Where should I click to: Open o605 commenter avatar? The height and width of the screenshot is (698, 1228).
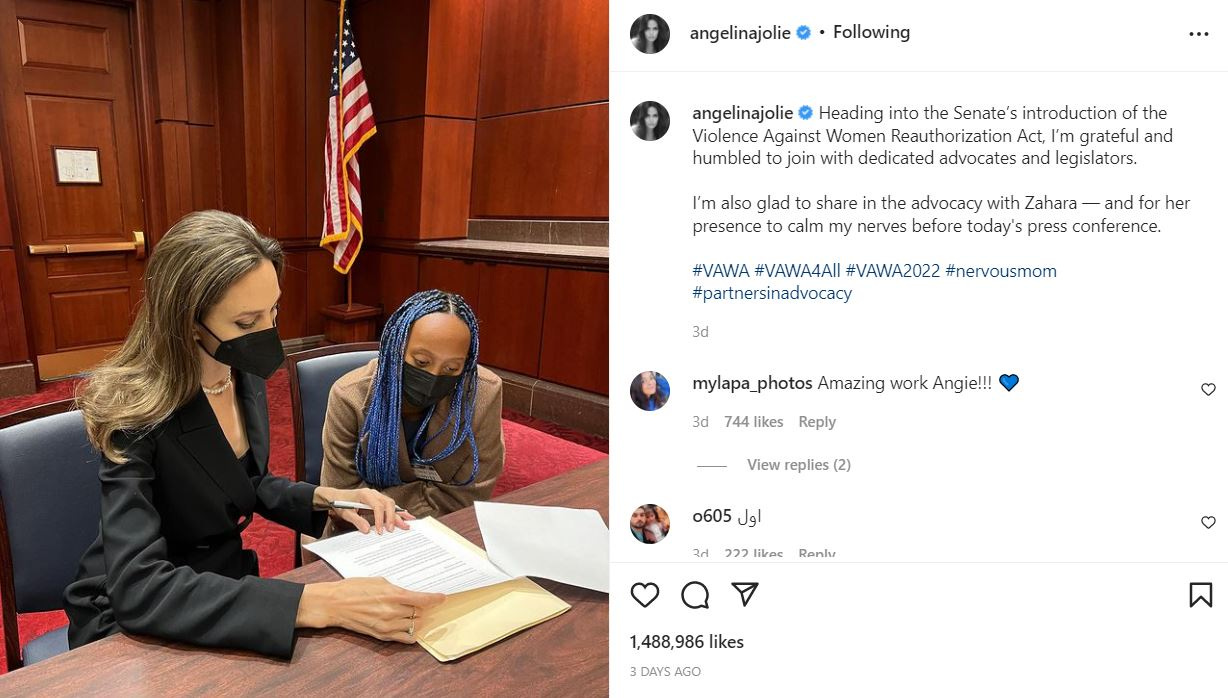(650, 524)
